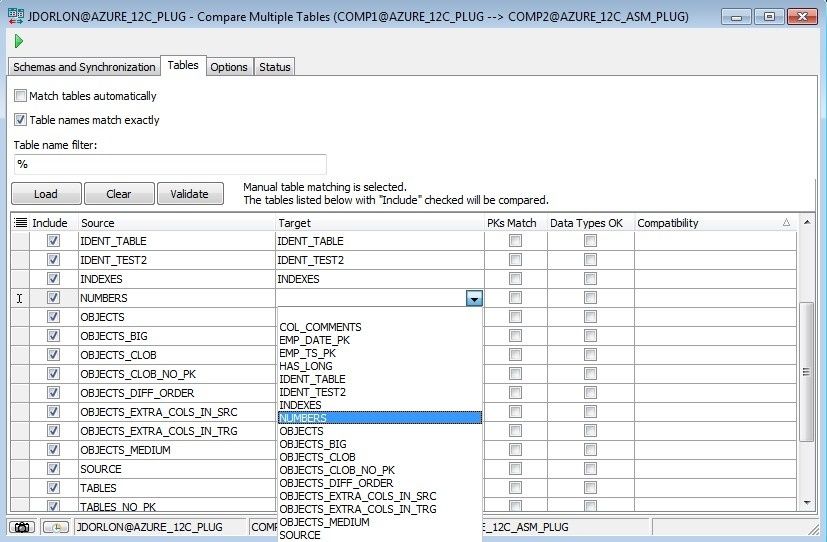This screenshot has width=827, height=542.
Task: Toggle Data Types OK checkbox for INDEXES
Action: 590,279
